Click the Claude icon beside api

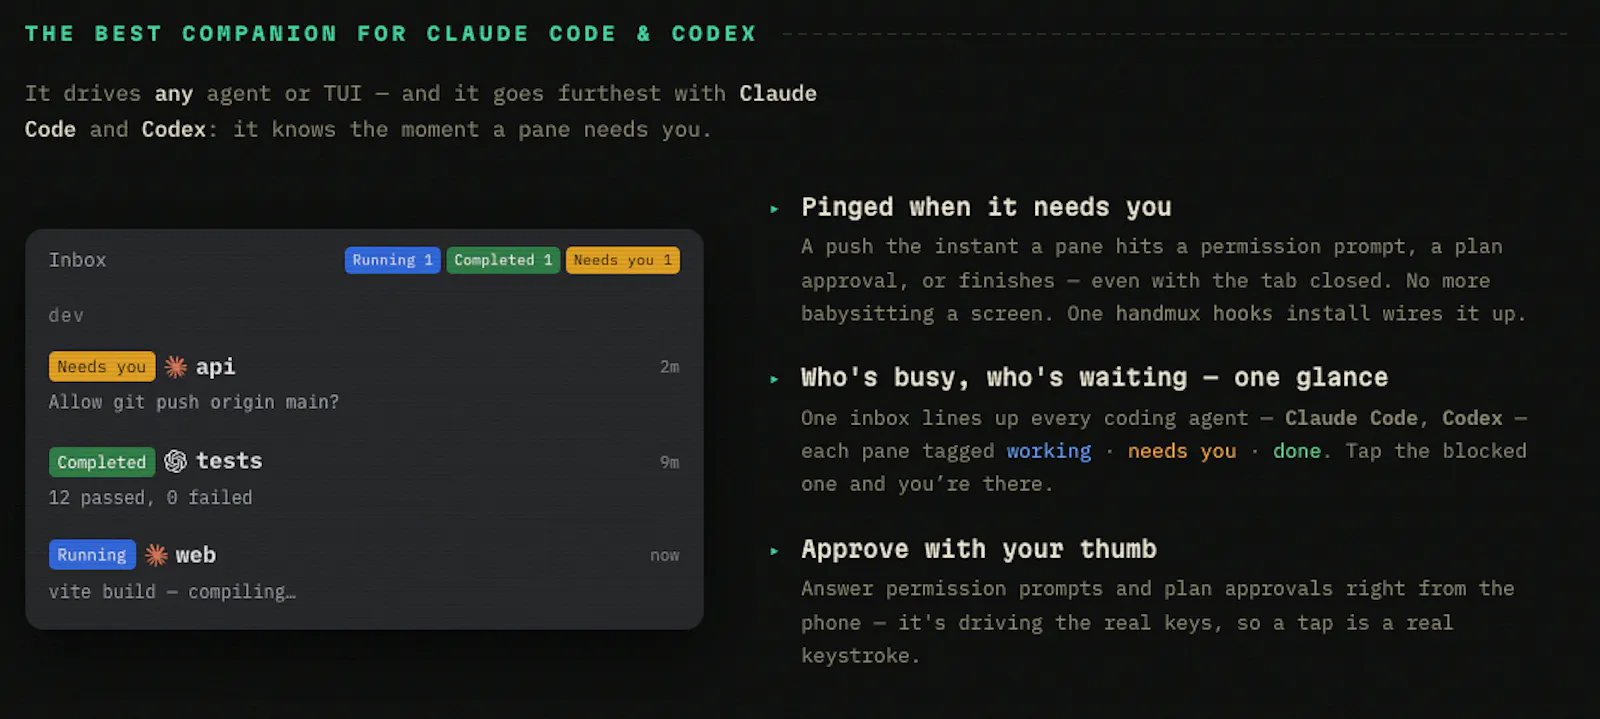[x=176, y=367]
